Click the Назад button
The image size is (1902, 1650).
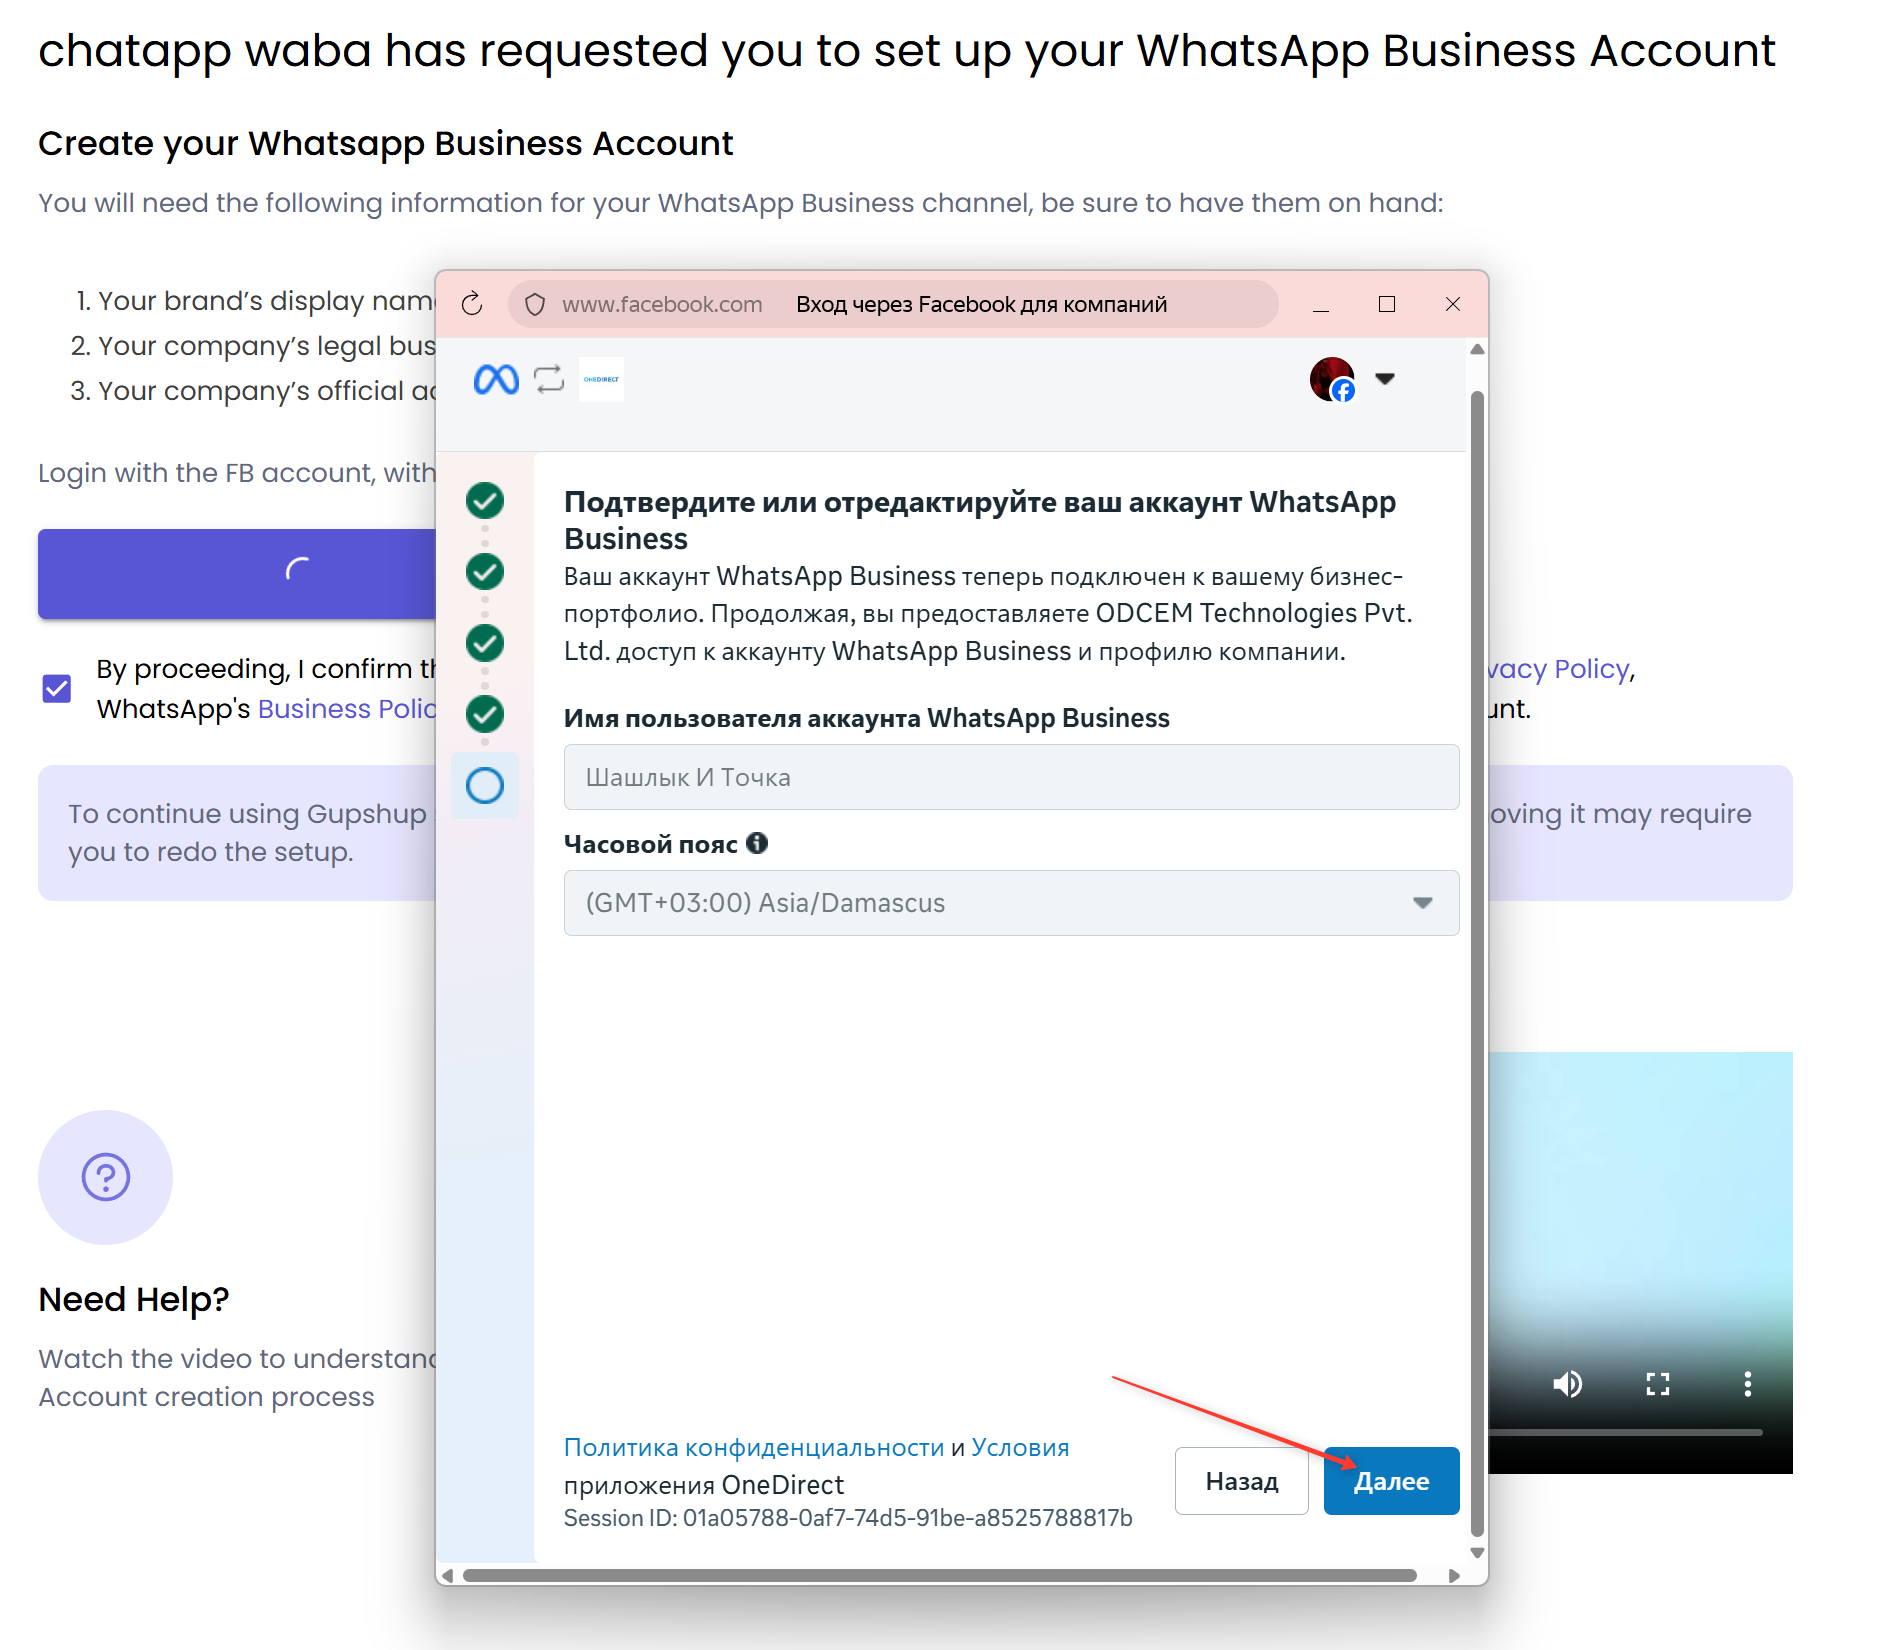[1242, 1481]
